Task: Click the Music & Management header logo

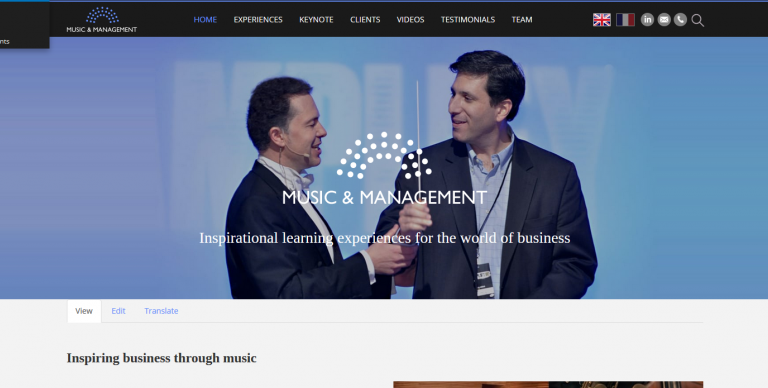Action: [x=102, y=20]
